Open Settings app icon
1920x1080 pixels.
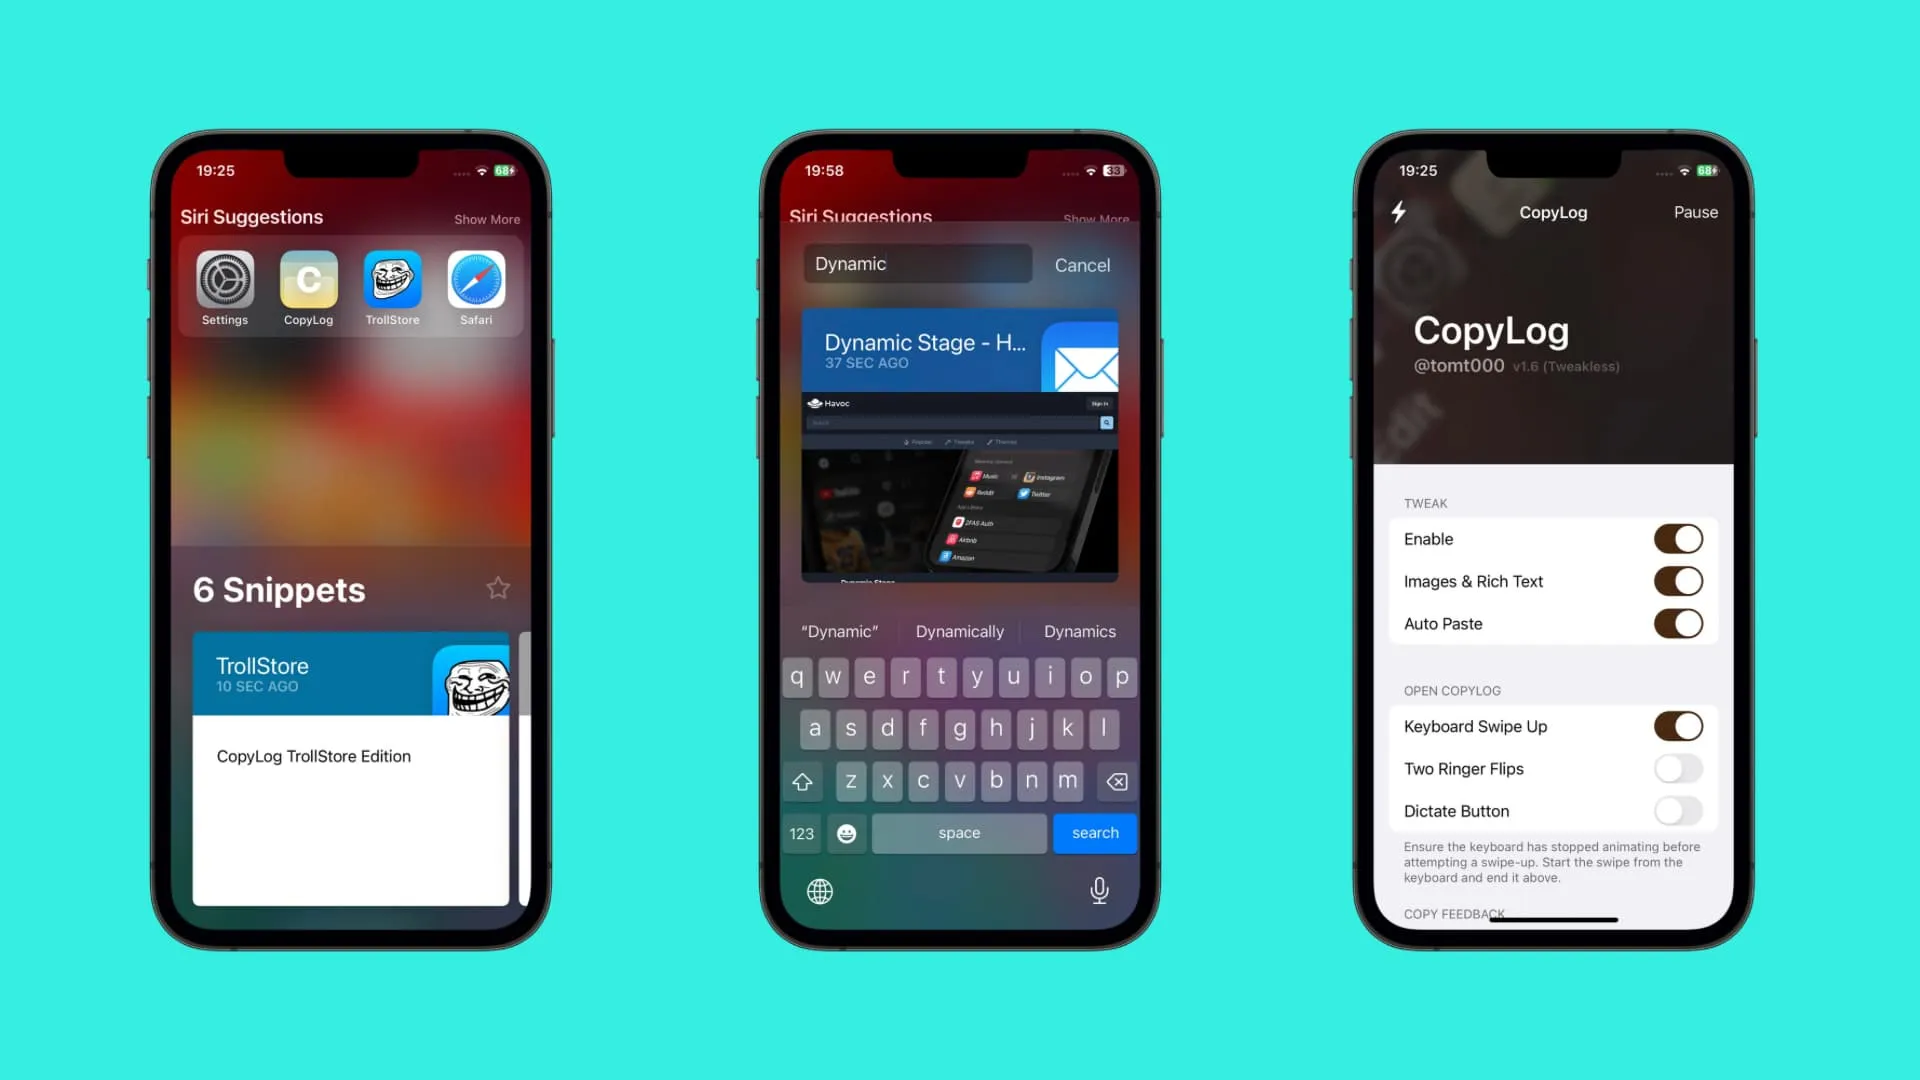point(224,278)
